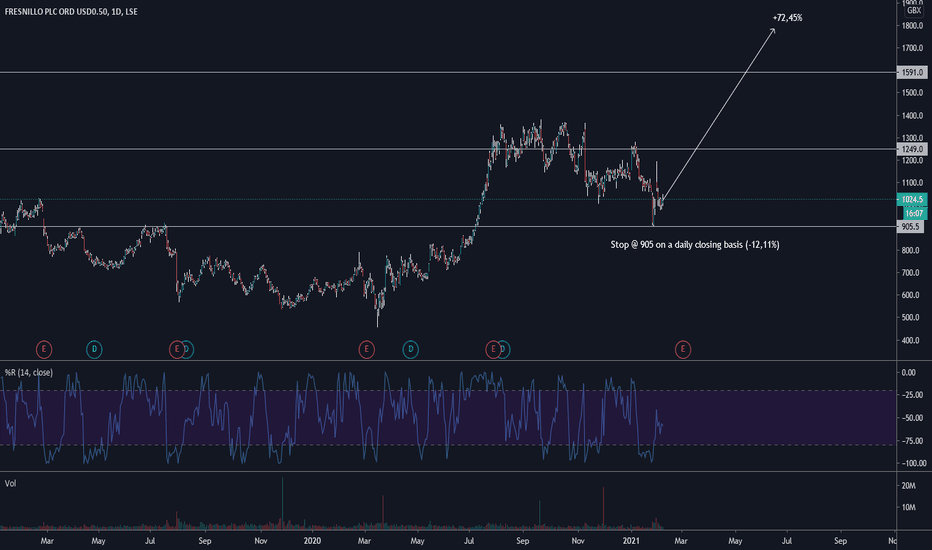Click the FRESNILLO PLC ORD USD0.50 symbol title
The width and height of the screenshot is (932, 550).
(x=56, y=11)
